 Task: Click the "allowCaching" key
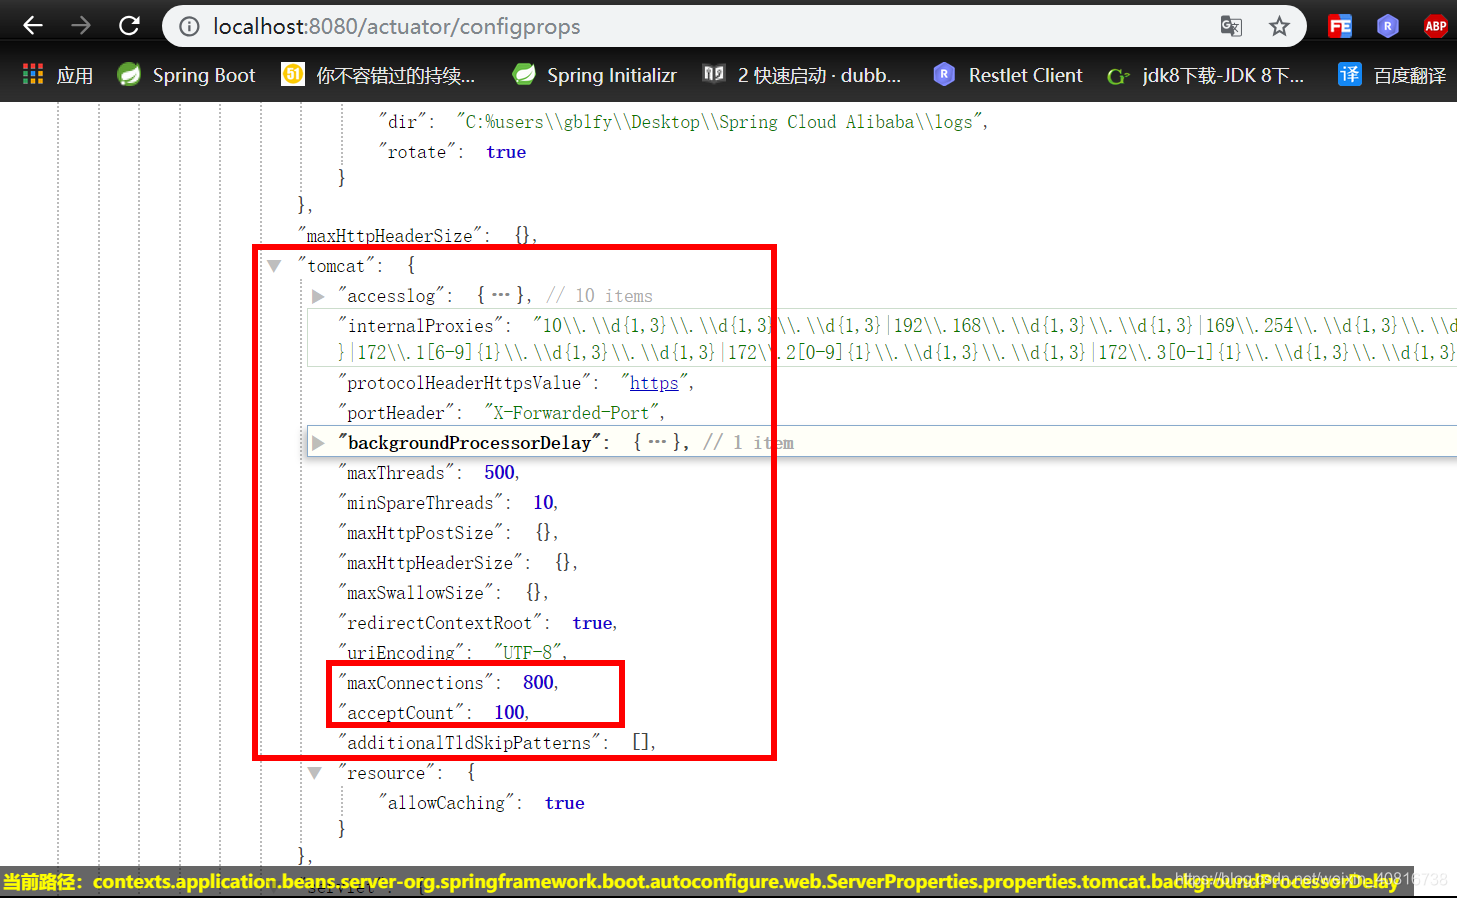pyautogui.click(x=446, y=803)
